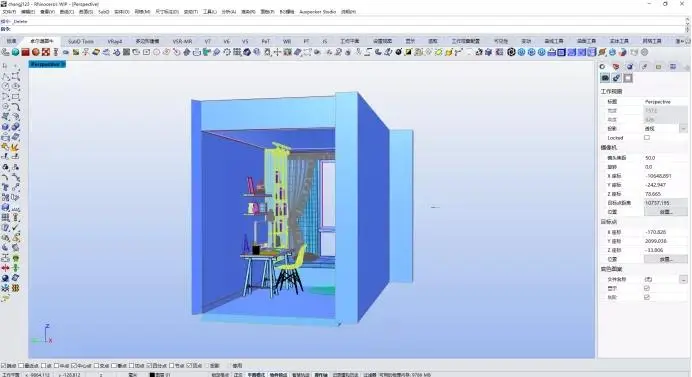Click the orange-red sphere toolbar icon

click(36, 52)
